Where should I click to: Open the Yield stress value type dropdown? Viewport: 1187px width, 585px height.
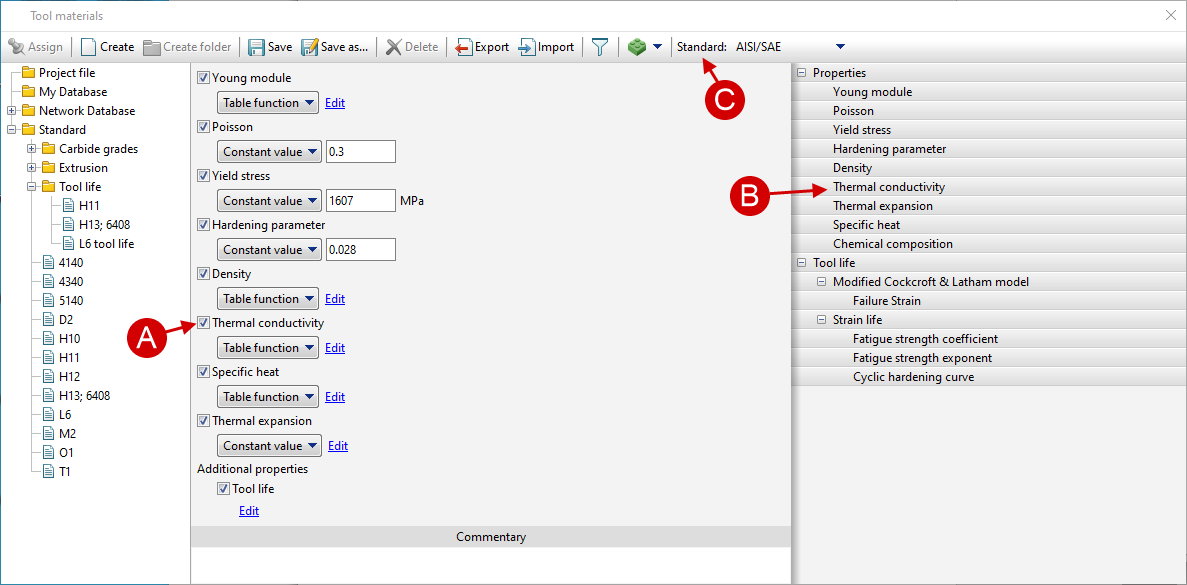(268, 200)
